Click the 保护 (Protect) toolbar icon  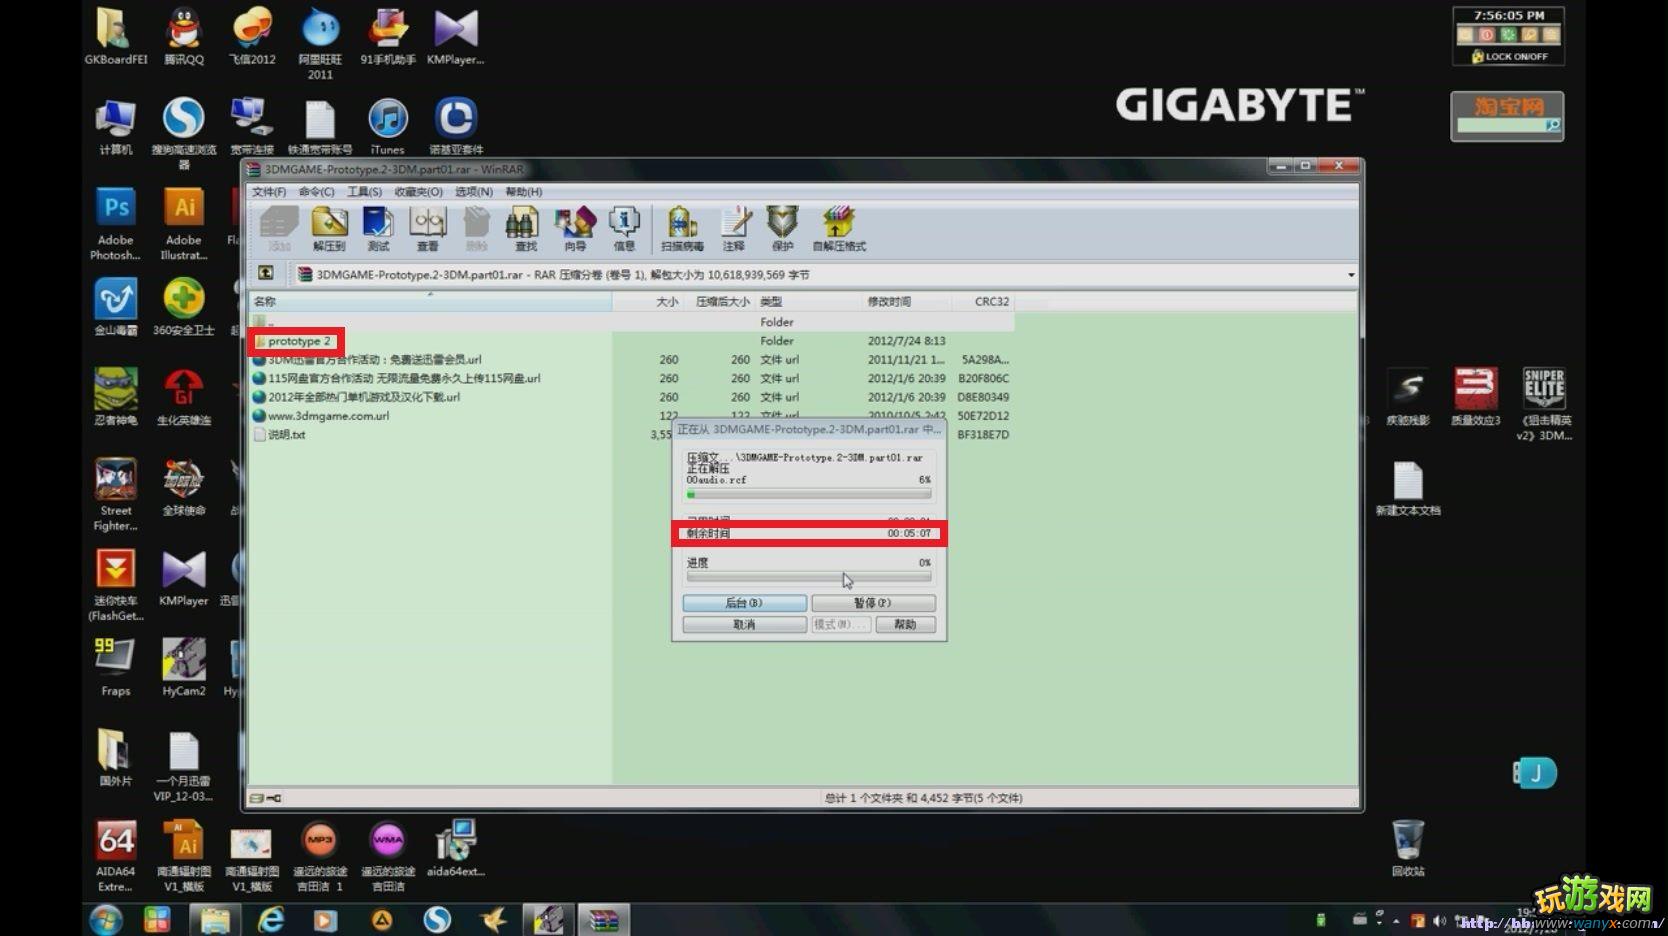point(782,229)
